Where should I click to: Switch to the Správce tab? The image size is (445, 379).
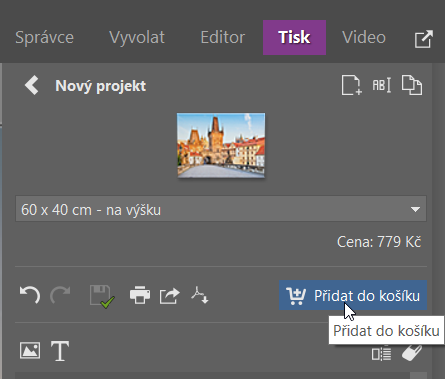click(x=44, y=37)
